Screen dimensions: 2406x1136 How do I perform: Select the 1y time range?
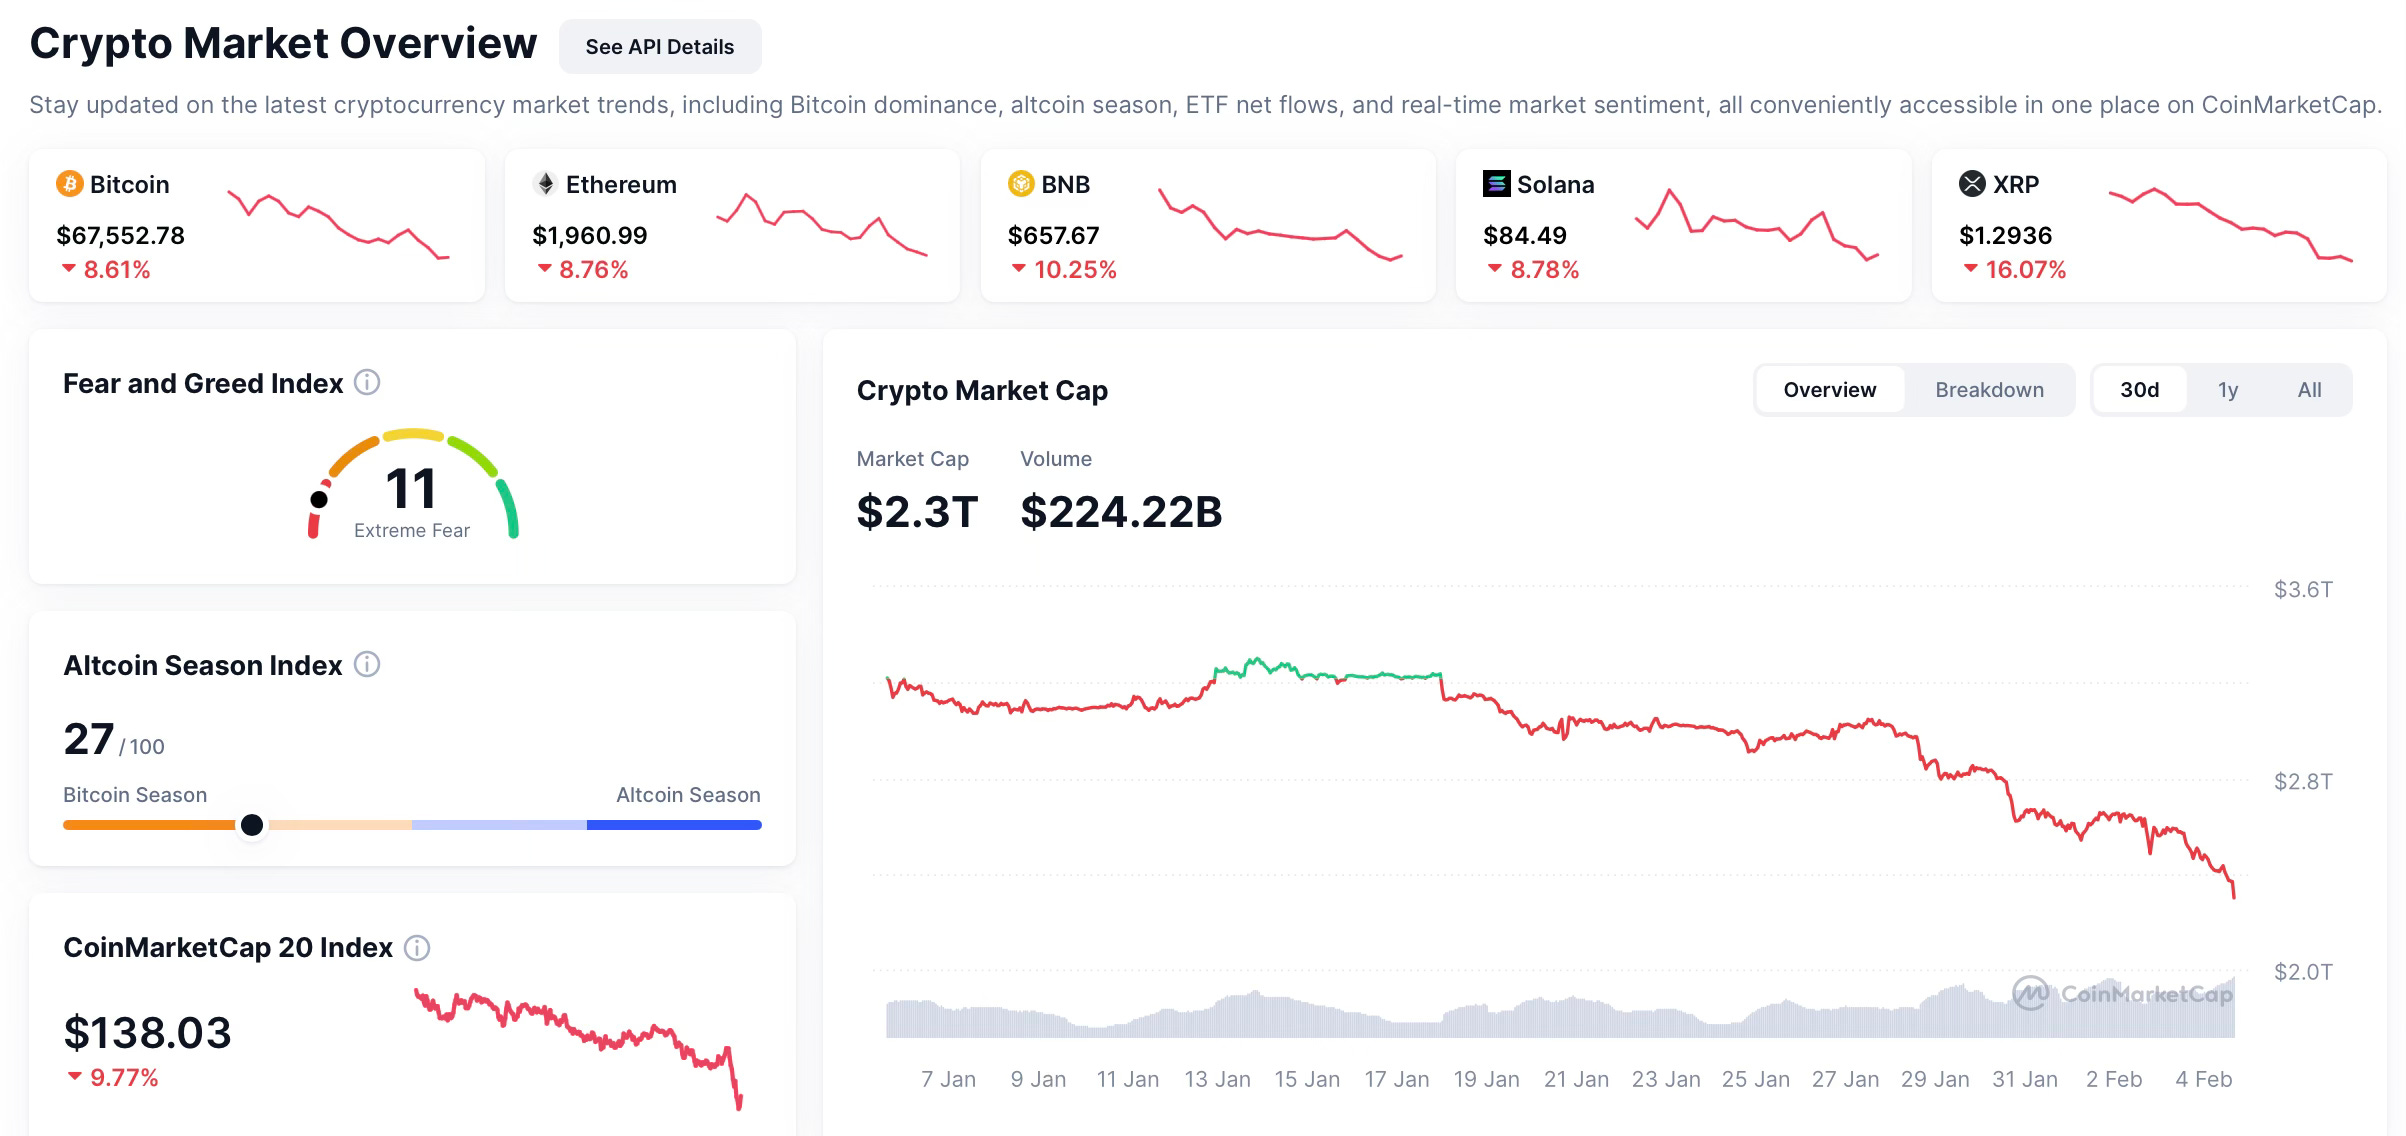(x=2227, y=390)
